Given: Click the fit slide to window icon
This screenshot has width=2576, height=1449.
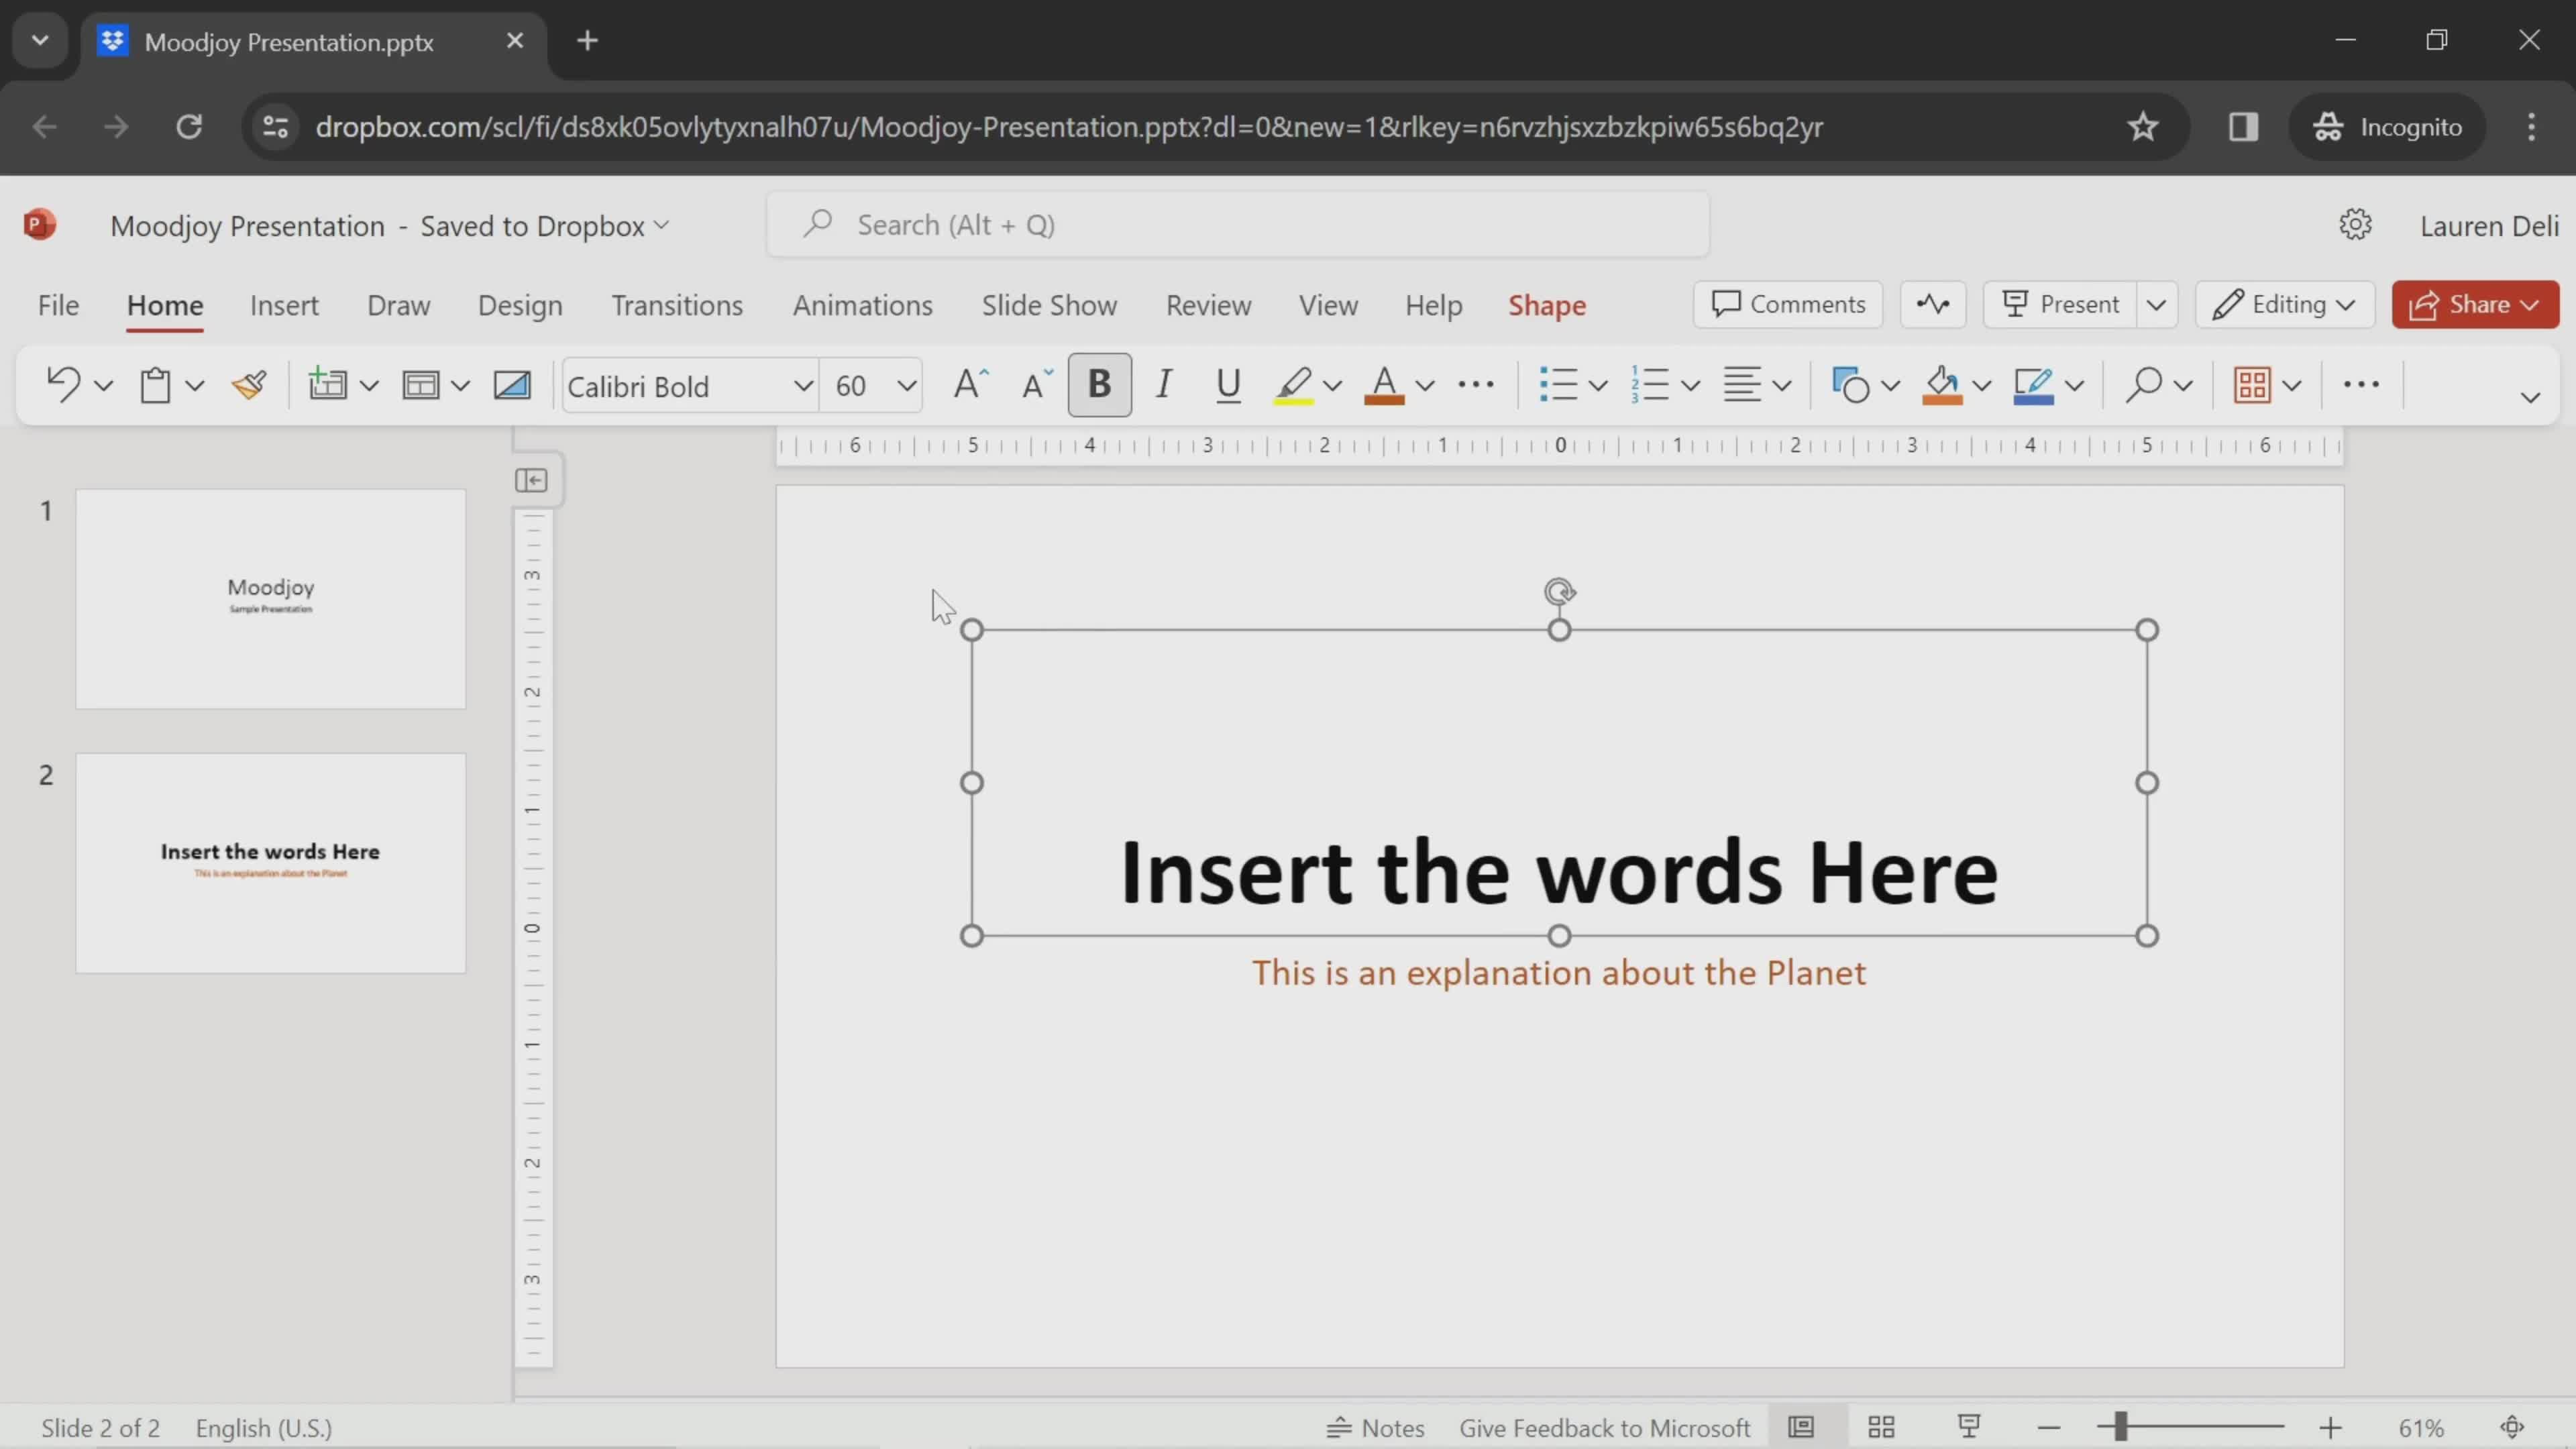Looking at the screenshot, I should [x=2512, y=1427].
